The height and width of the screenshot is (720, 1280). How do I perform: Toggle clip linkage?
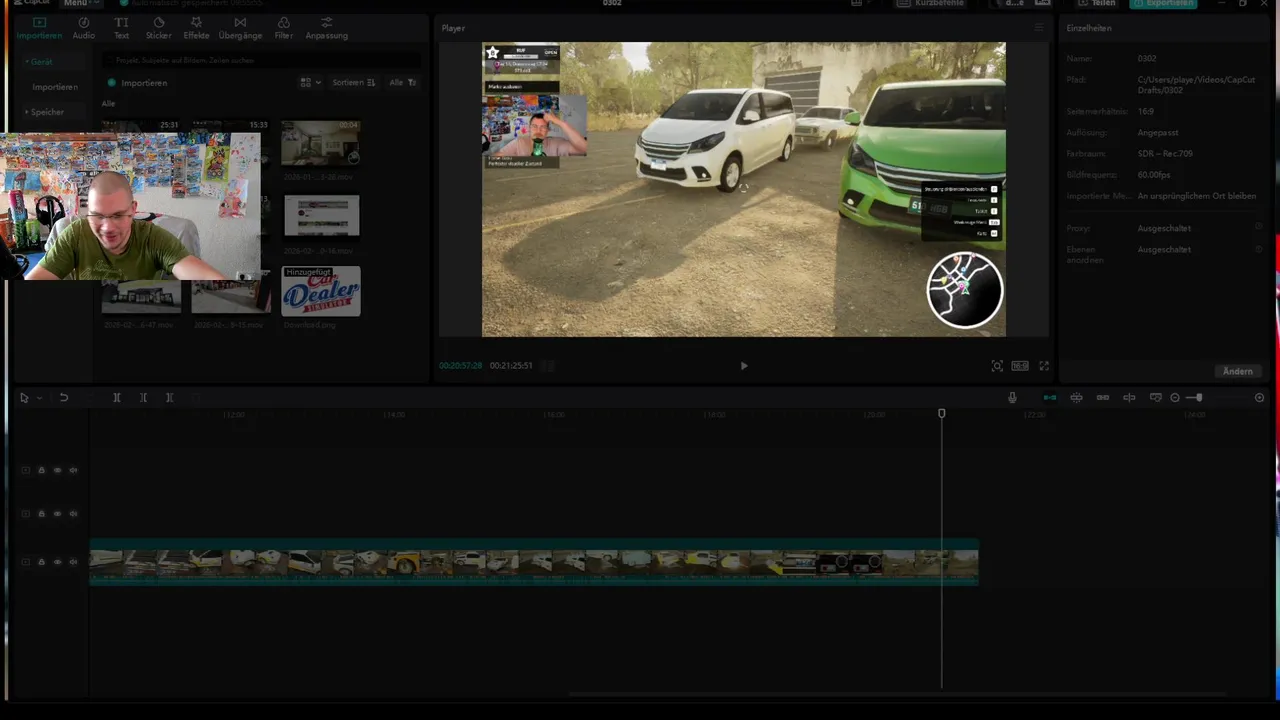[x=1102, y=398]
